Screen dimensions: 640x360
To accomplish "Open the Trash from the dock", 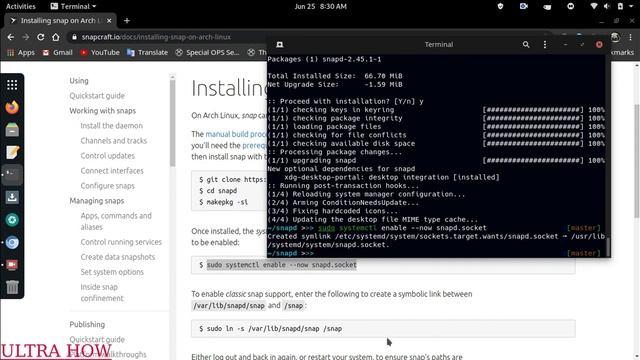I will [12, 287].
